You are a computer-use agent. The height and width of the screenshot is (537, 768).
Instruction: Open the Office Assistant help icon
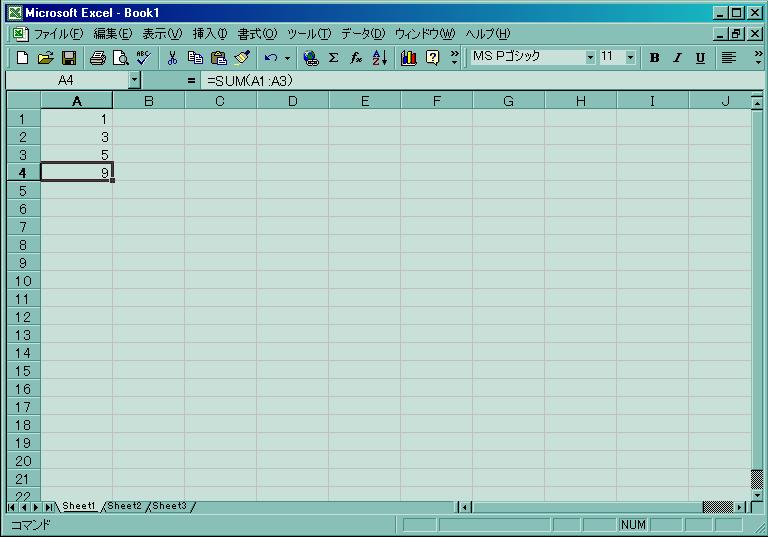[x=432, y=58]
